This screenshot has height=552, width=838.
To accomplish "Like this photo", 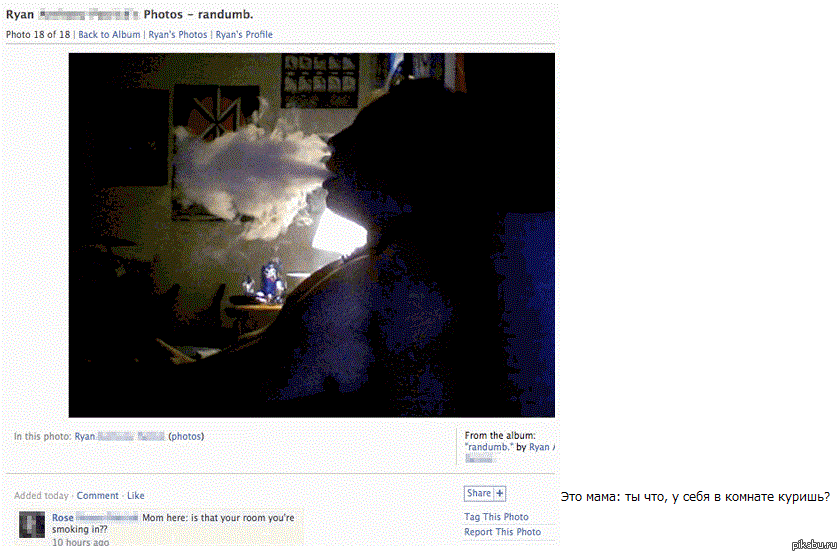I will [135, 496].
